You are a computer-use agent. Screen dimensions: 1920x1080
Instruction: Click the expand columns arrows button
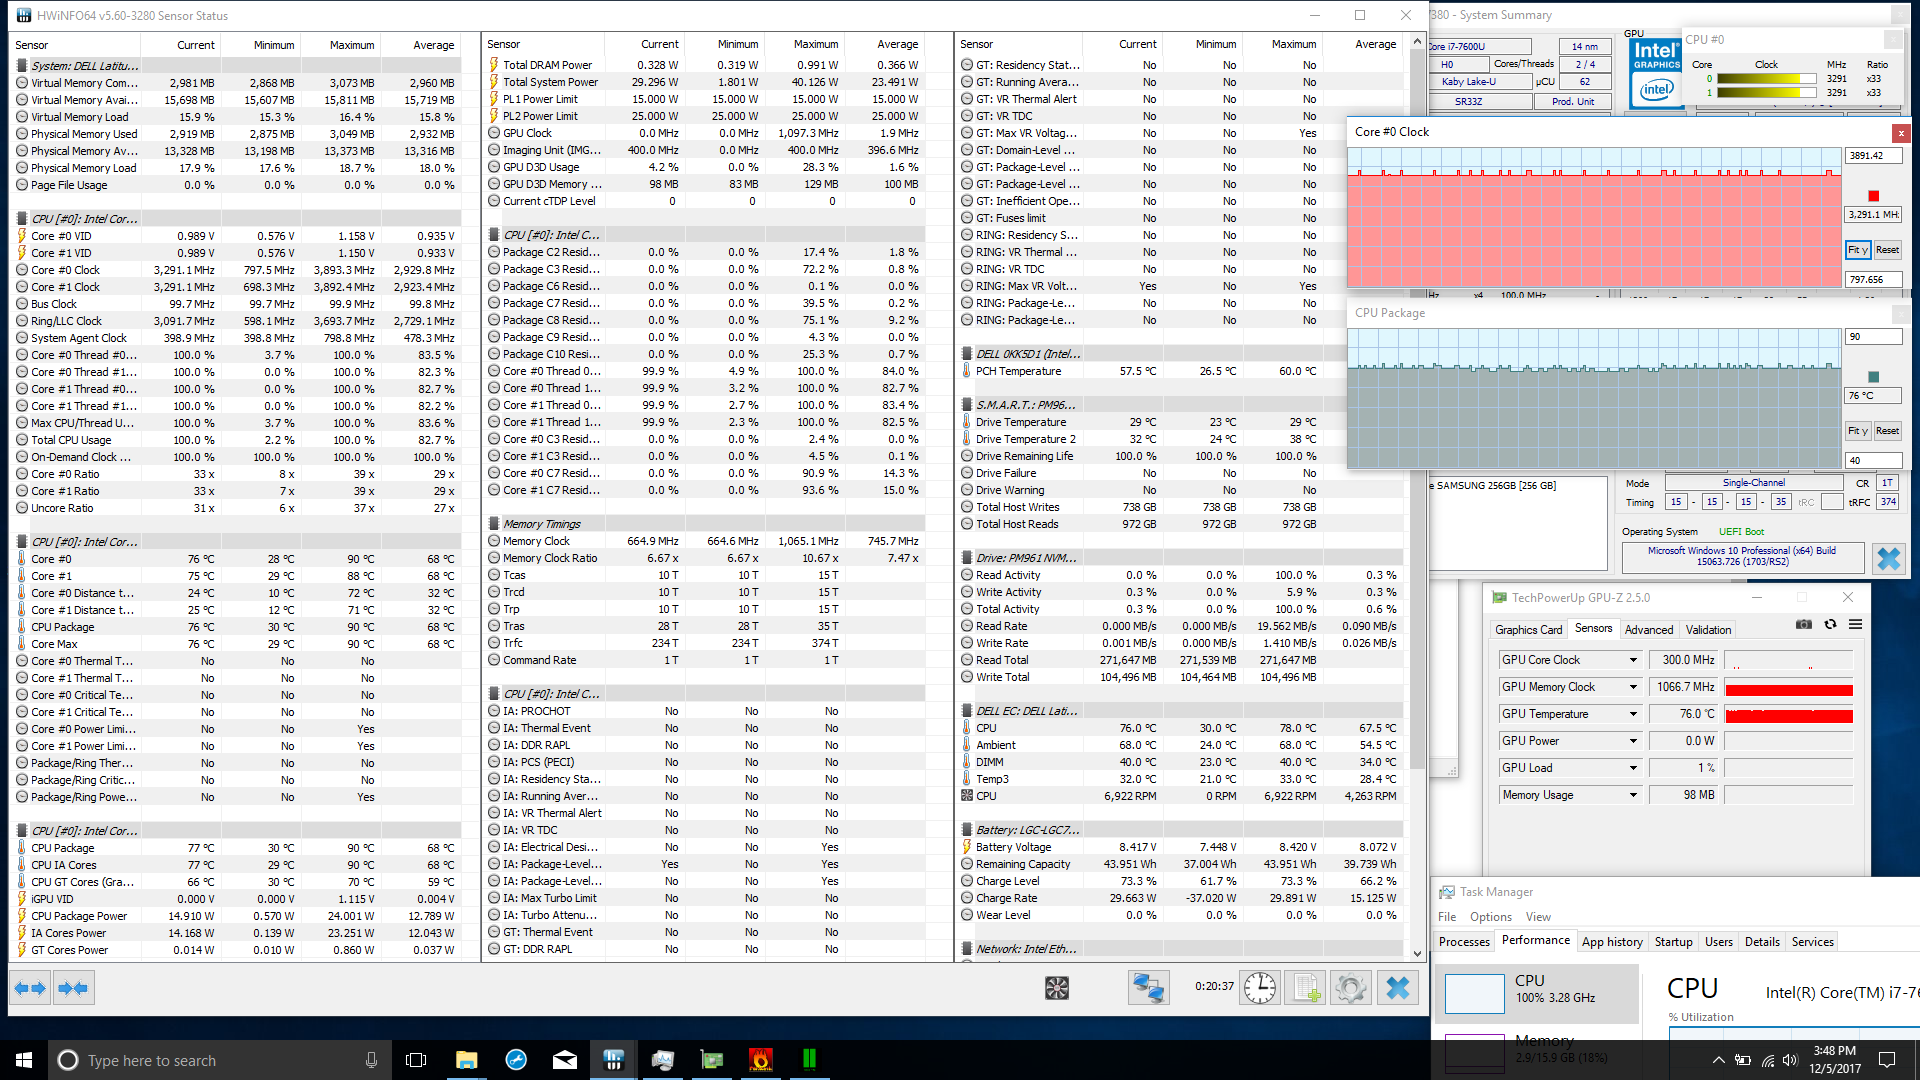(x=30, y=989)
